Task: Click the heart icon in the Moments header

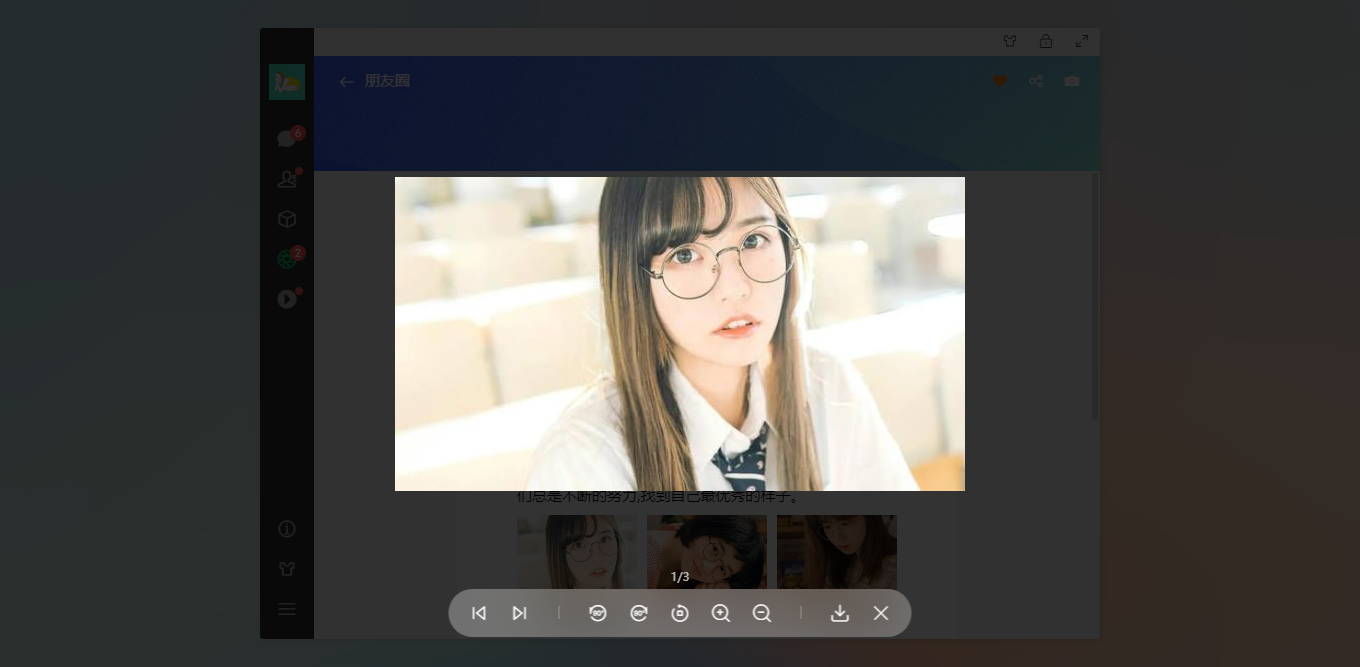Action: click(1000, 81)
